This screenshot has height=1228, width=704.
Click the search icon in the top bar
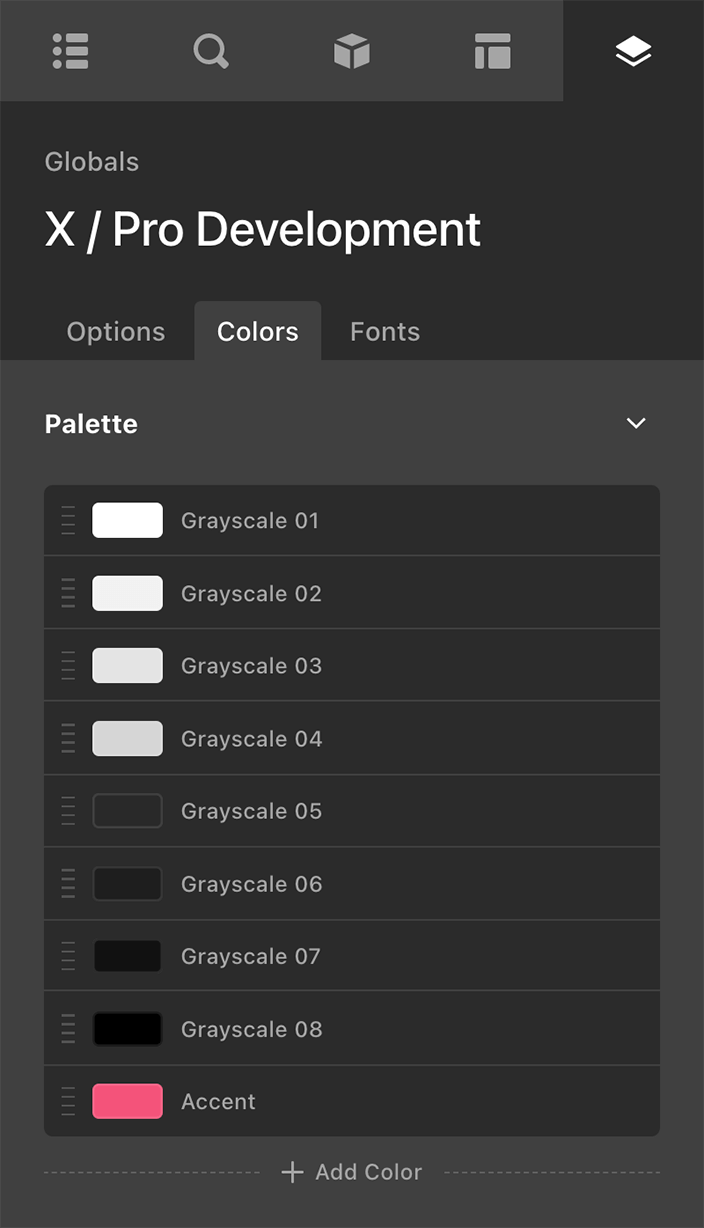click(211, 51)
